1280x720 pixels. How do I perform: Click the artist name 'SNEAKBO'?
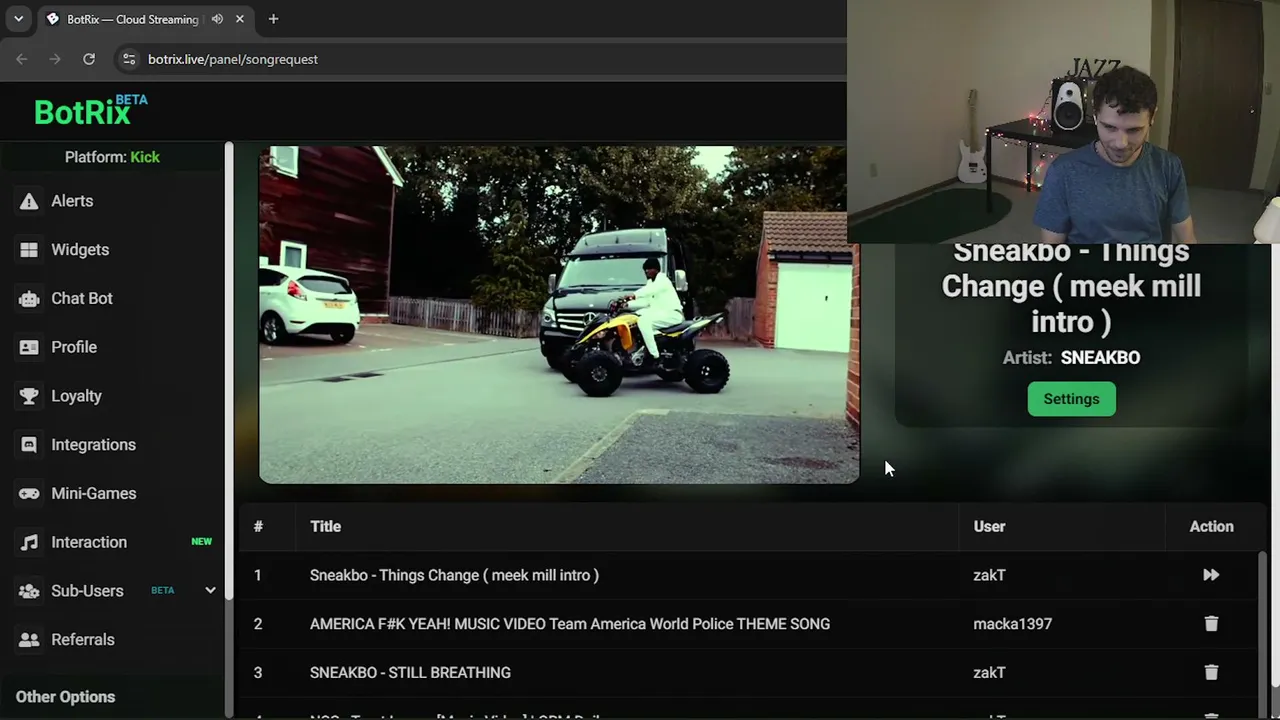click(x=1100, y=358)
